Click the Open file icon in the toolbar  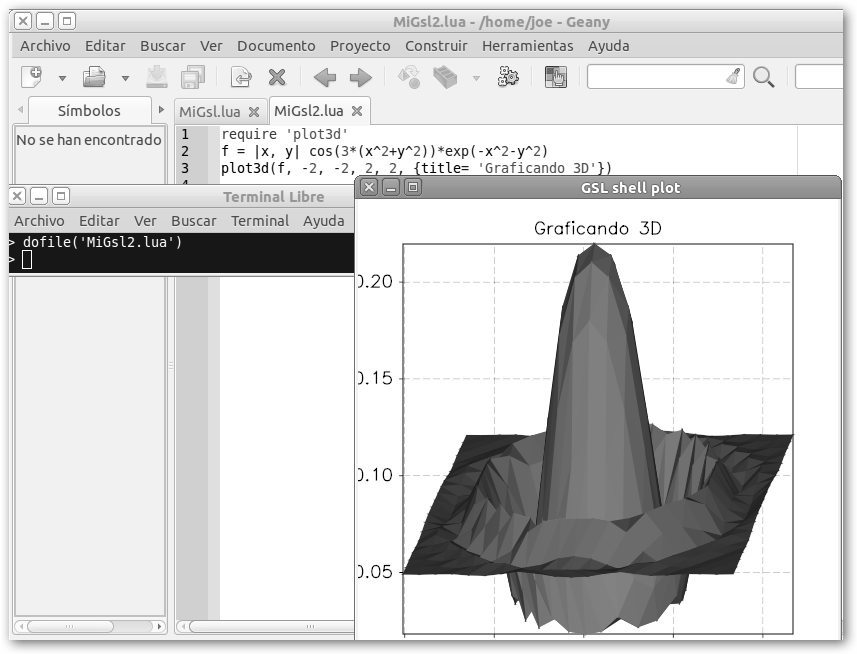[x=95, y=77]
